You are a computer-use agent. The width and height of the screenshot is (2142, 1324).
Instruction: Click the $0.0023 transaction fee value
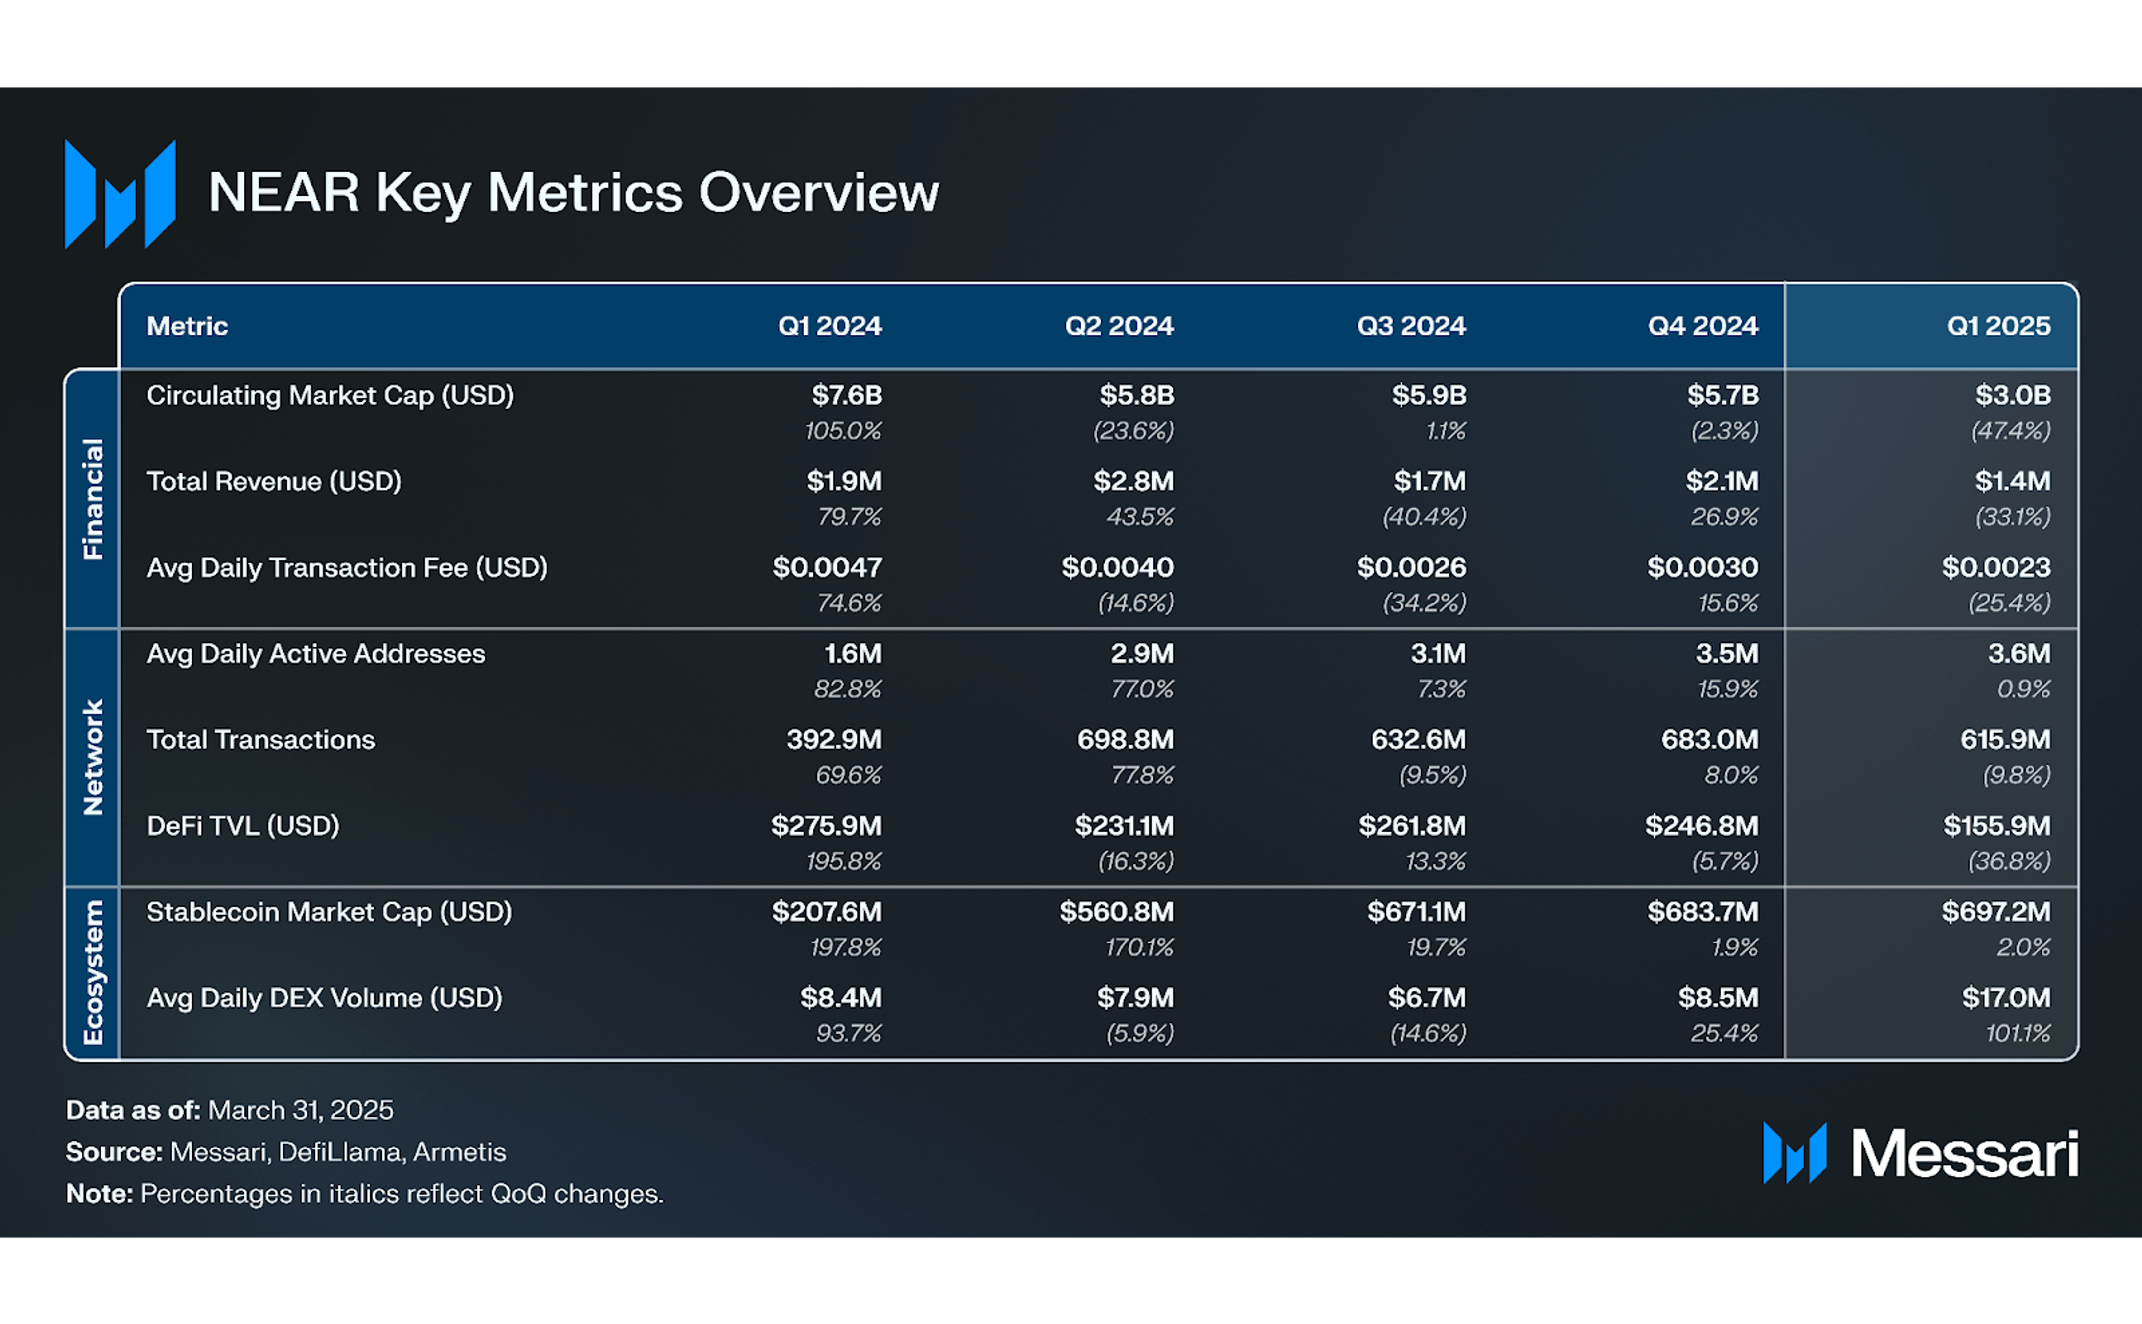(x=1996, y=567)
